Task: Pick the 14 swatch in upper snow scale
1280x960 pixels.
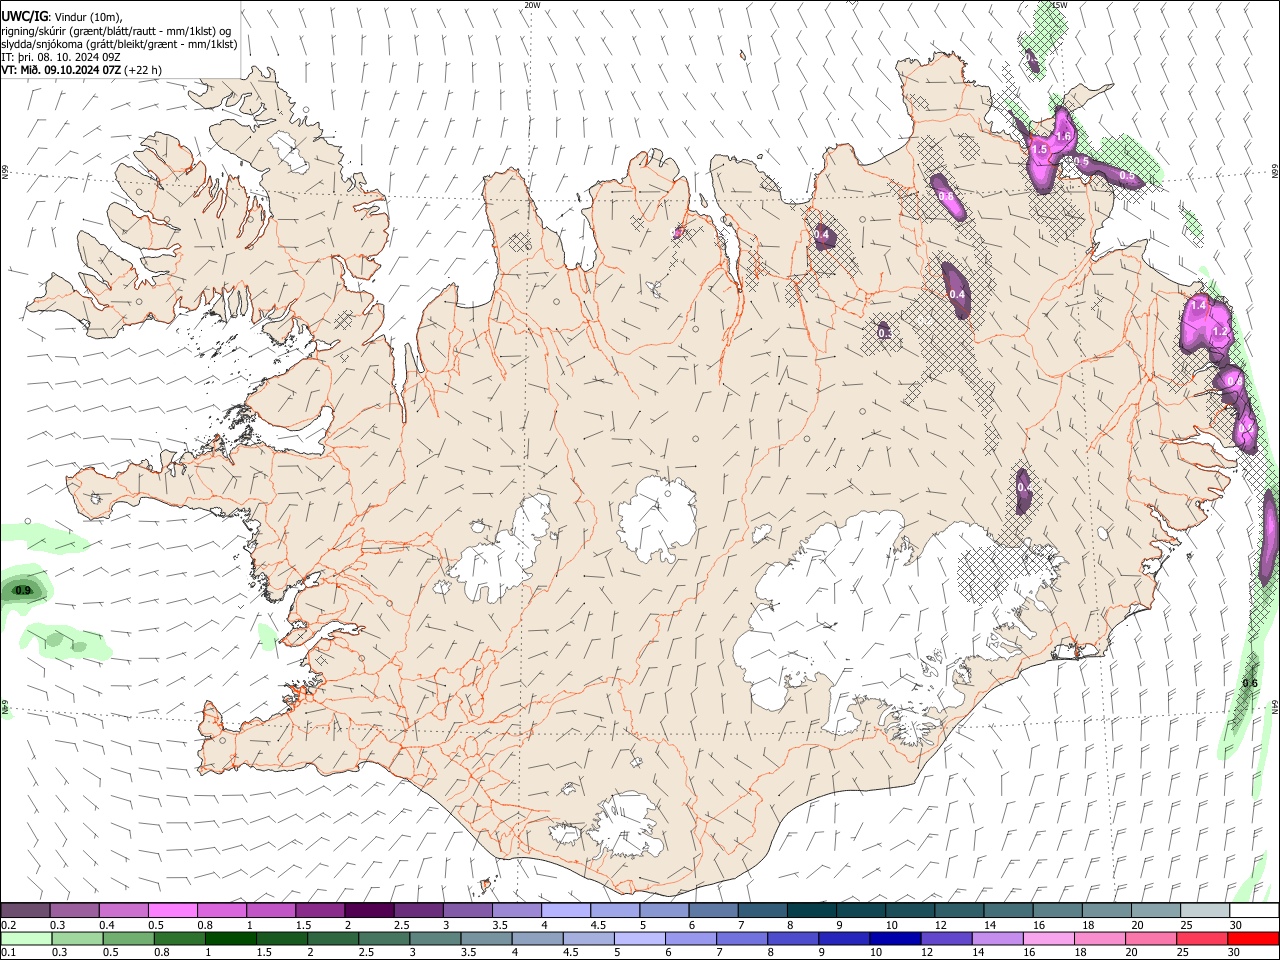Action: (x=1008, y=910)
